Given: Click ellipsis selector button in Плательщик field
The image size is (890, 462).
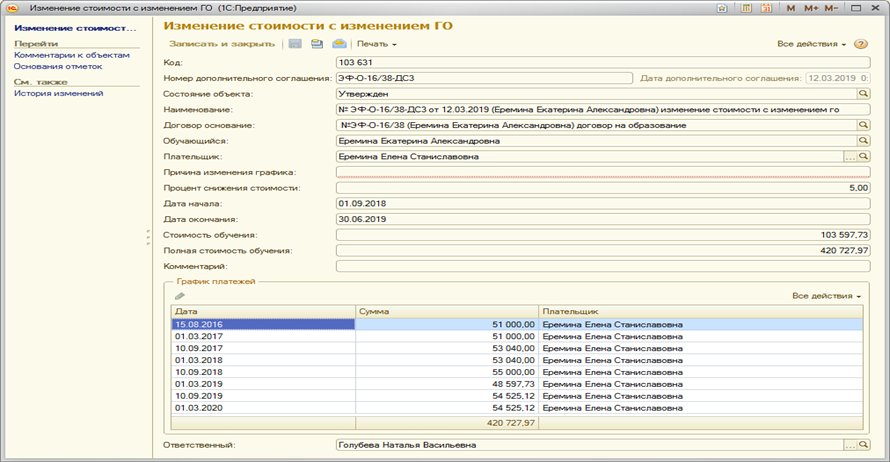Looking at the screenshot, I should pyautogui.click(x=851, y=157).
